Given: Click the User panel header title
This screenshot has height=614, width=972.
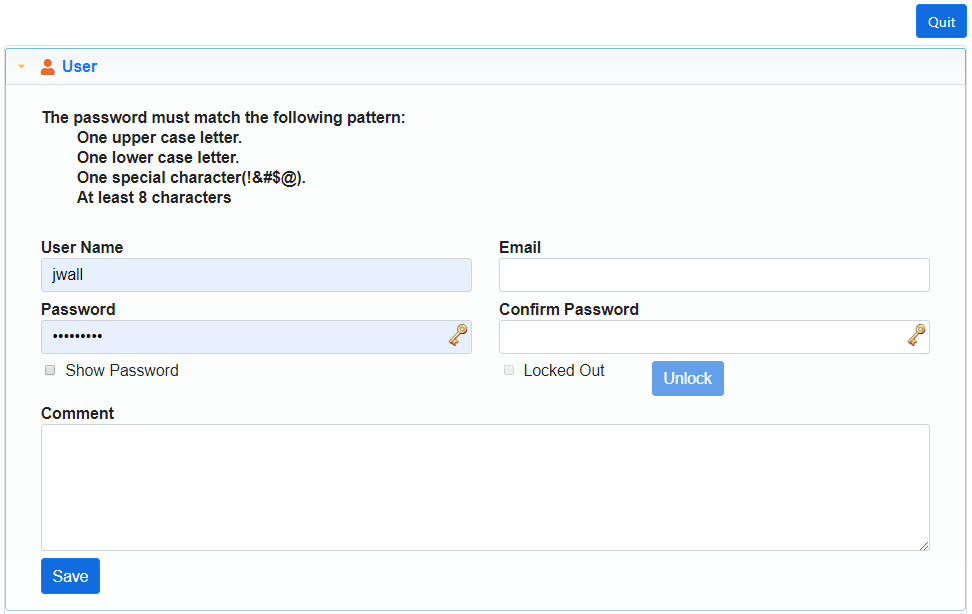Looking at the screenshot, I should click(x=79, y=67).
